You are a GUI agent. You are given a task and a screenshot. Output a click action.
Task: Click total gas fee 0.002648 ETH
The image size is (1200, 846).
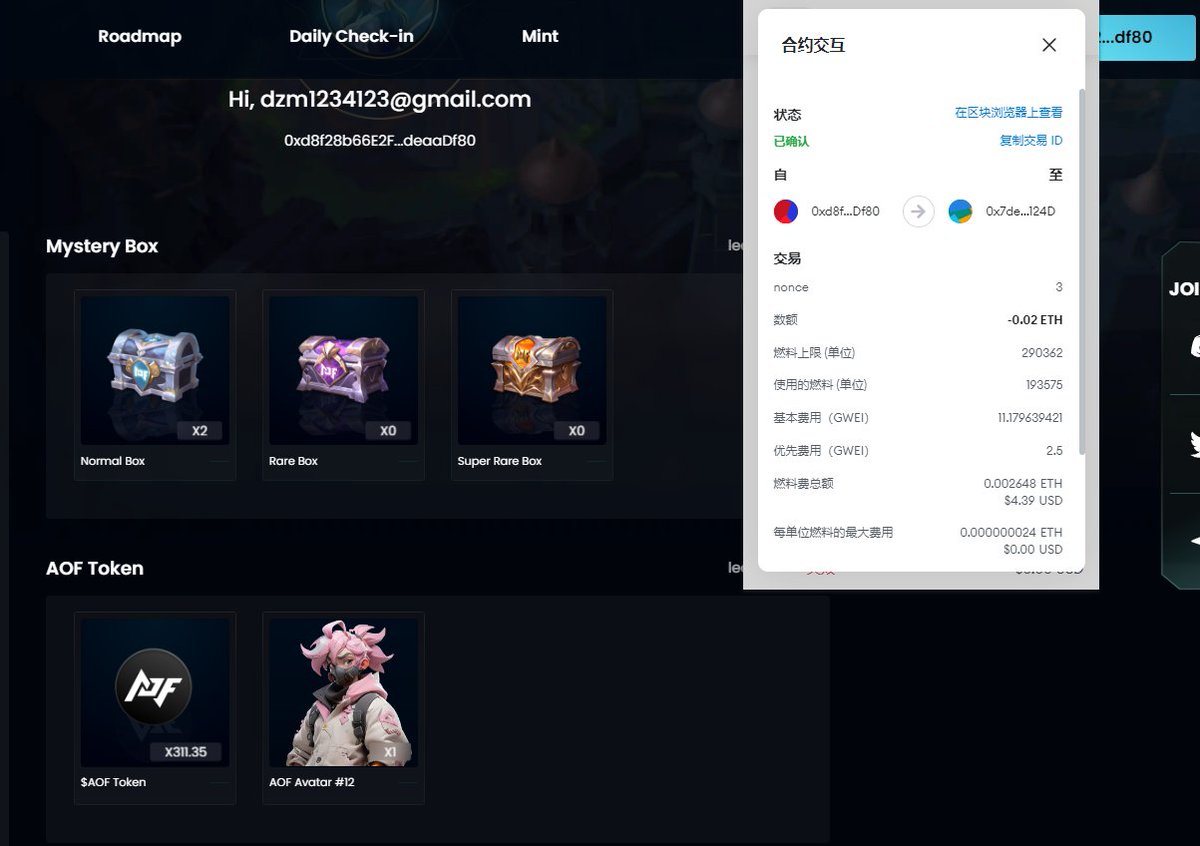pos(1023,483)
